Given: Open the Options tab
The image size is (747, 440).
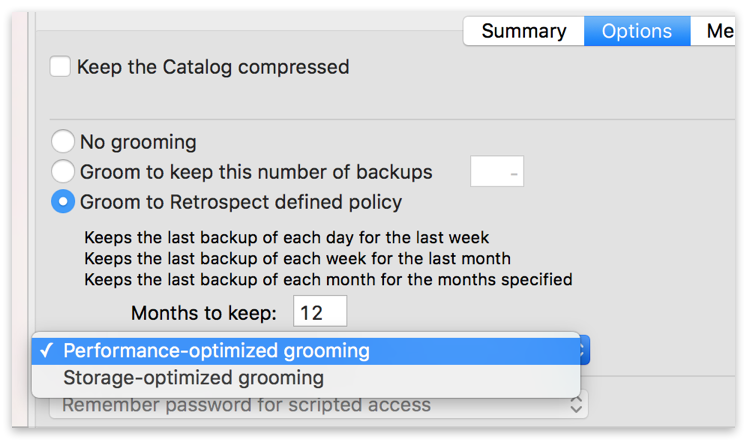Looking at the screenshot, I should [636, 31].
